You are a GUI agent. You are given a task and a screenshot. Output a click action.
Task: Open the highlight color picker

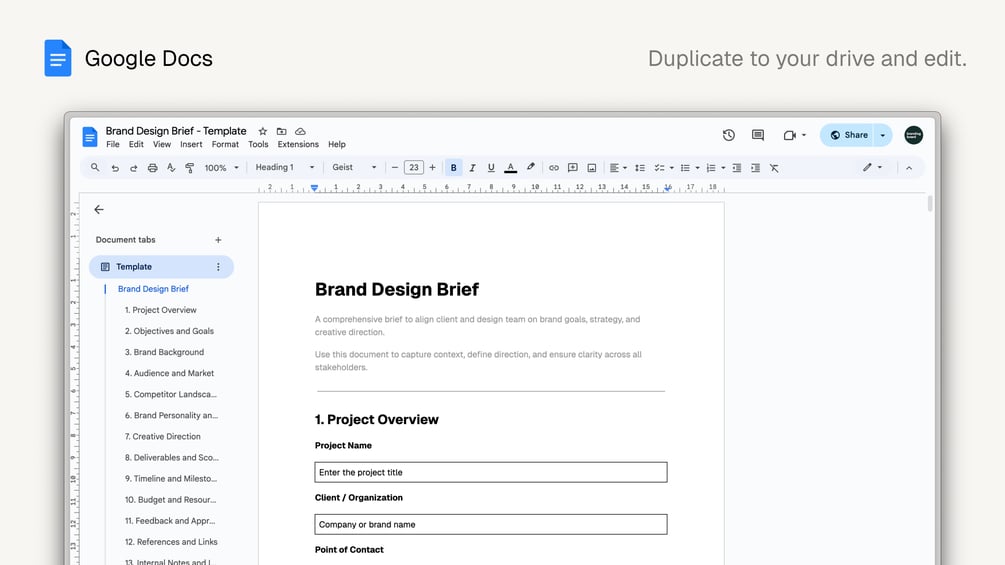pyautogui.click(x=531, y=167)
